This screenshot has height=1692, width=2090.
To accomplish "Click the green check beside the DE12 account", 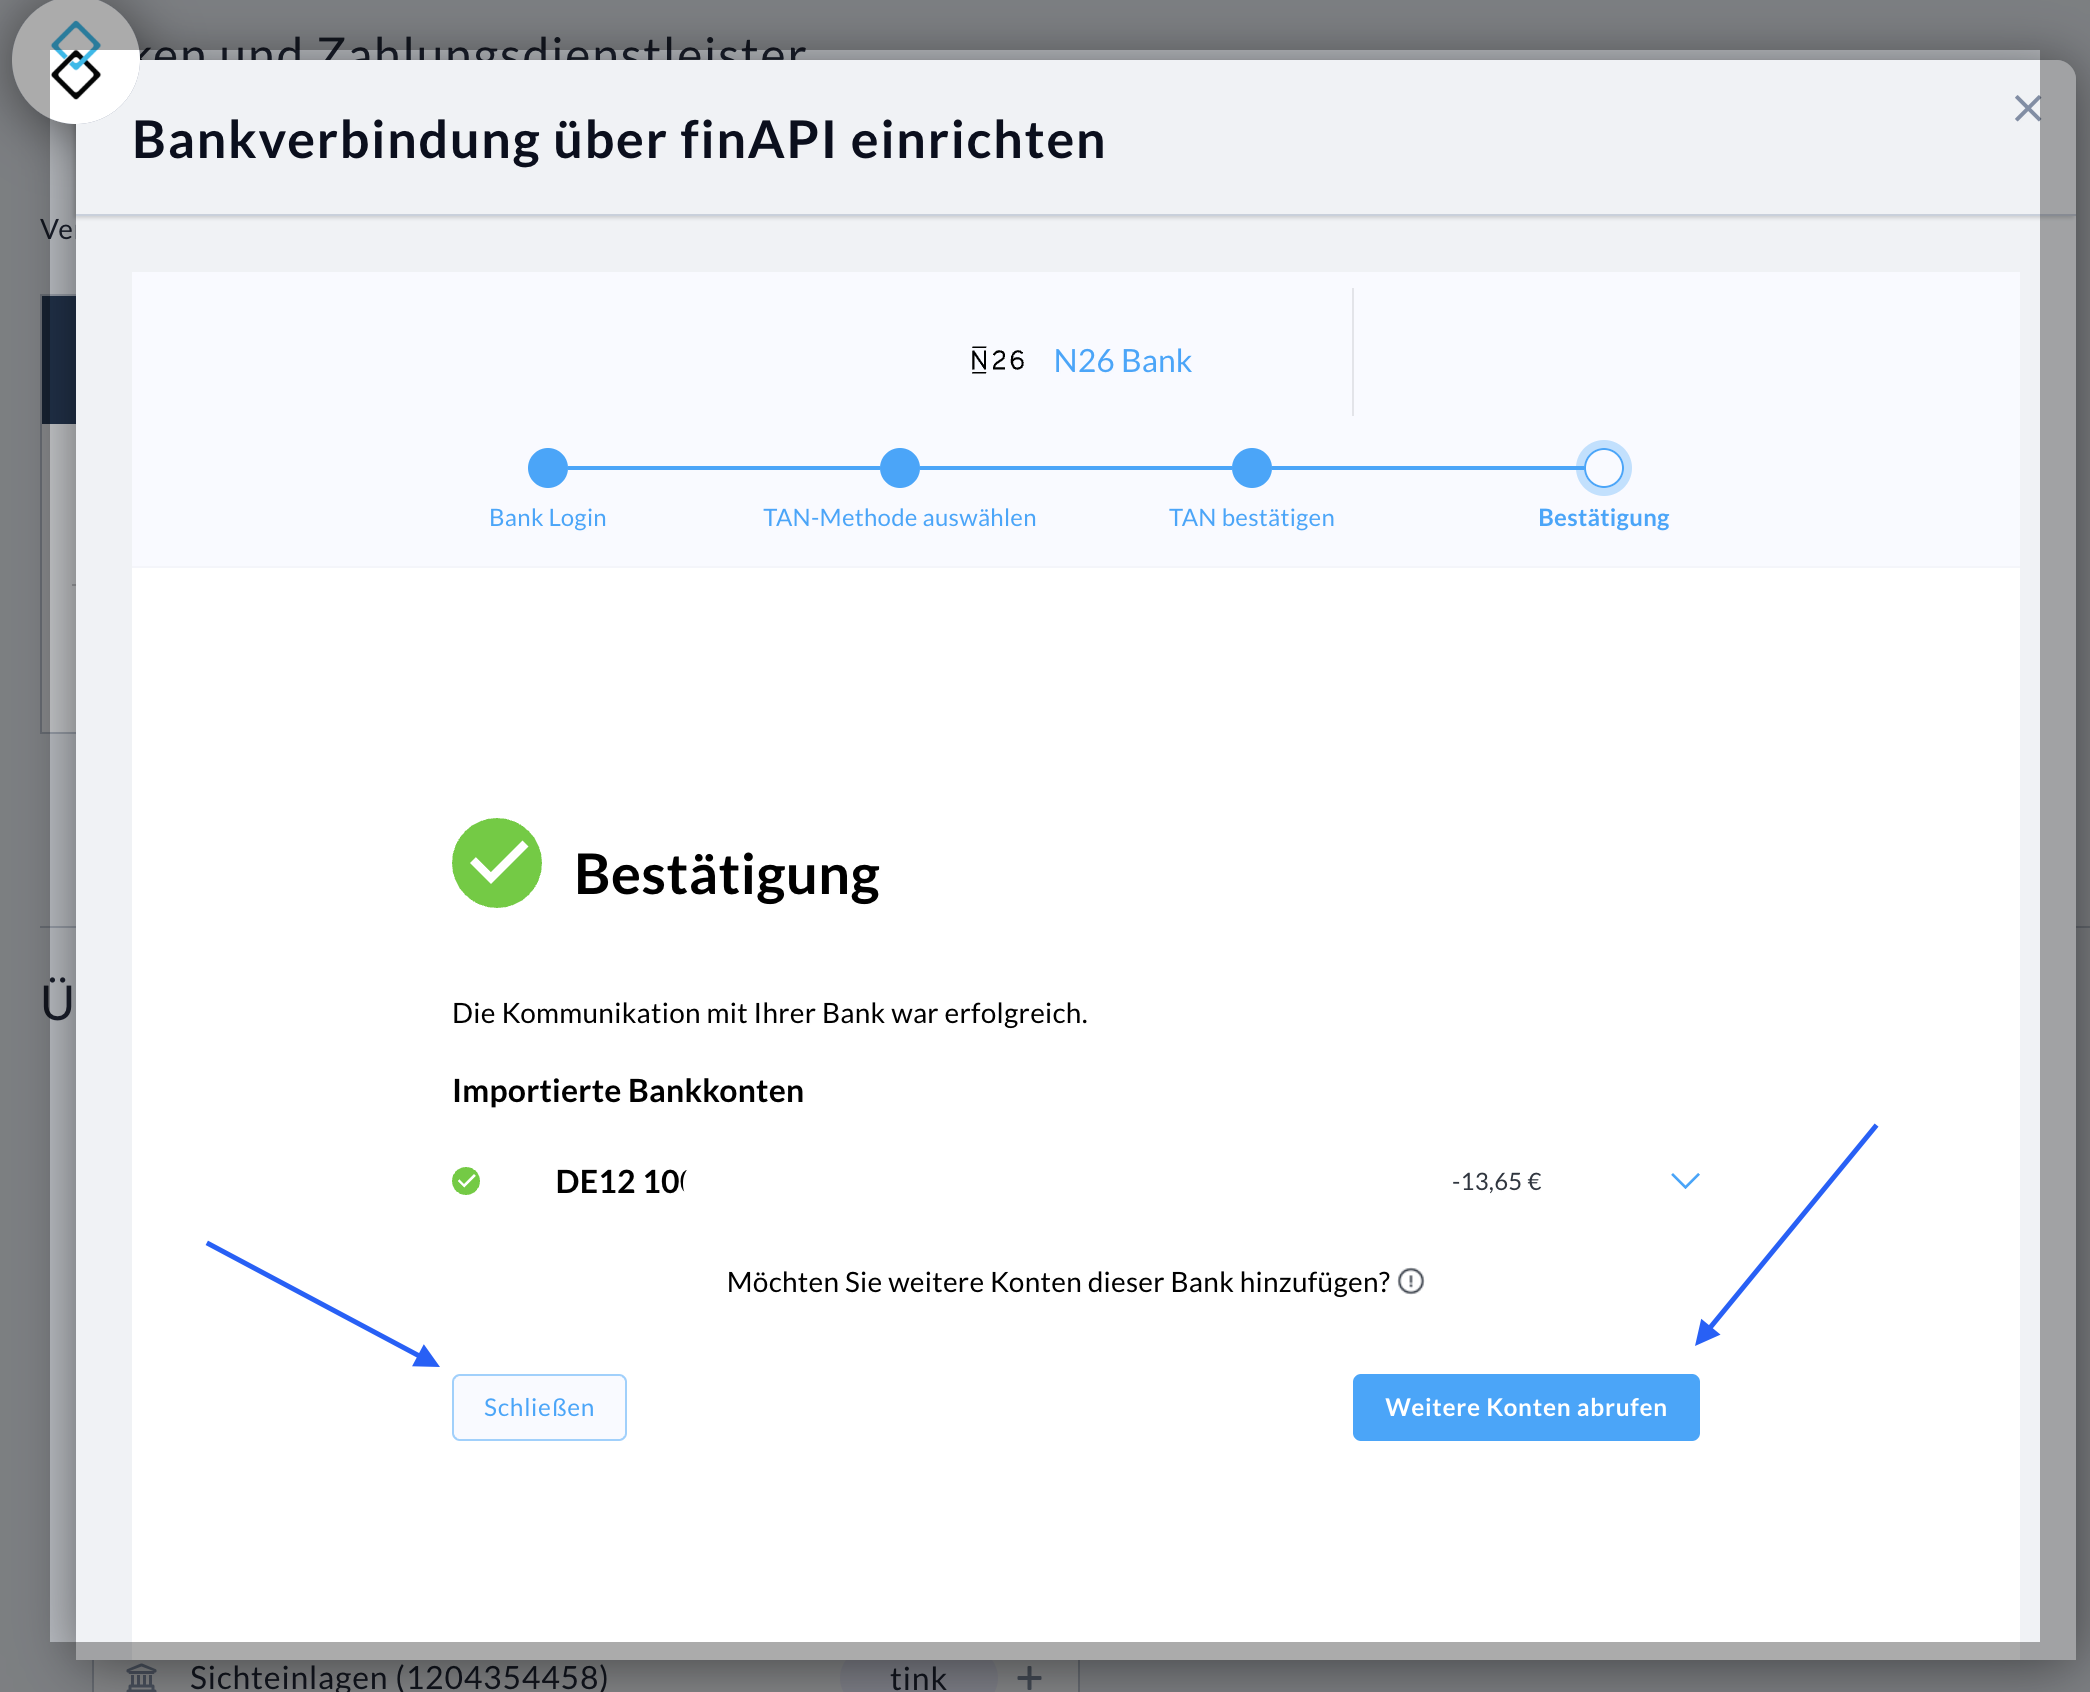I will tap(467, 1181).
